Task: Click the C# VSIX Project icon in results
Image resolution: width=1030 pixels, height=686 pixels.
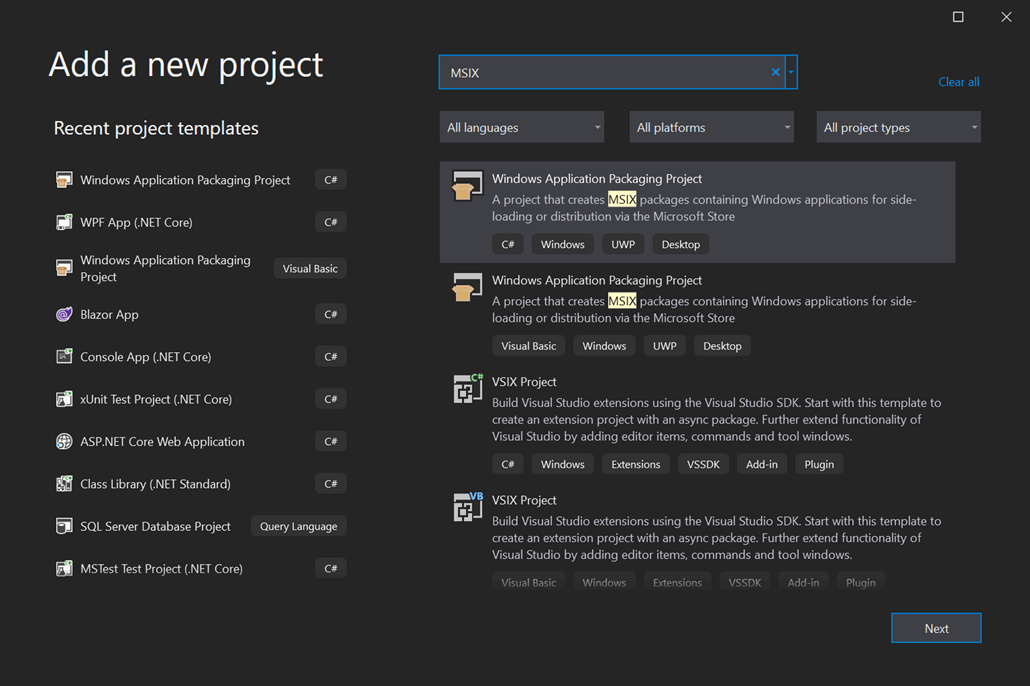Action: tap(467, 388)
